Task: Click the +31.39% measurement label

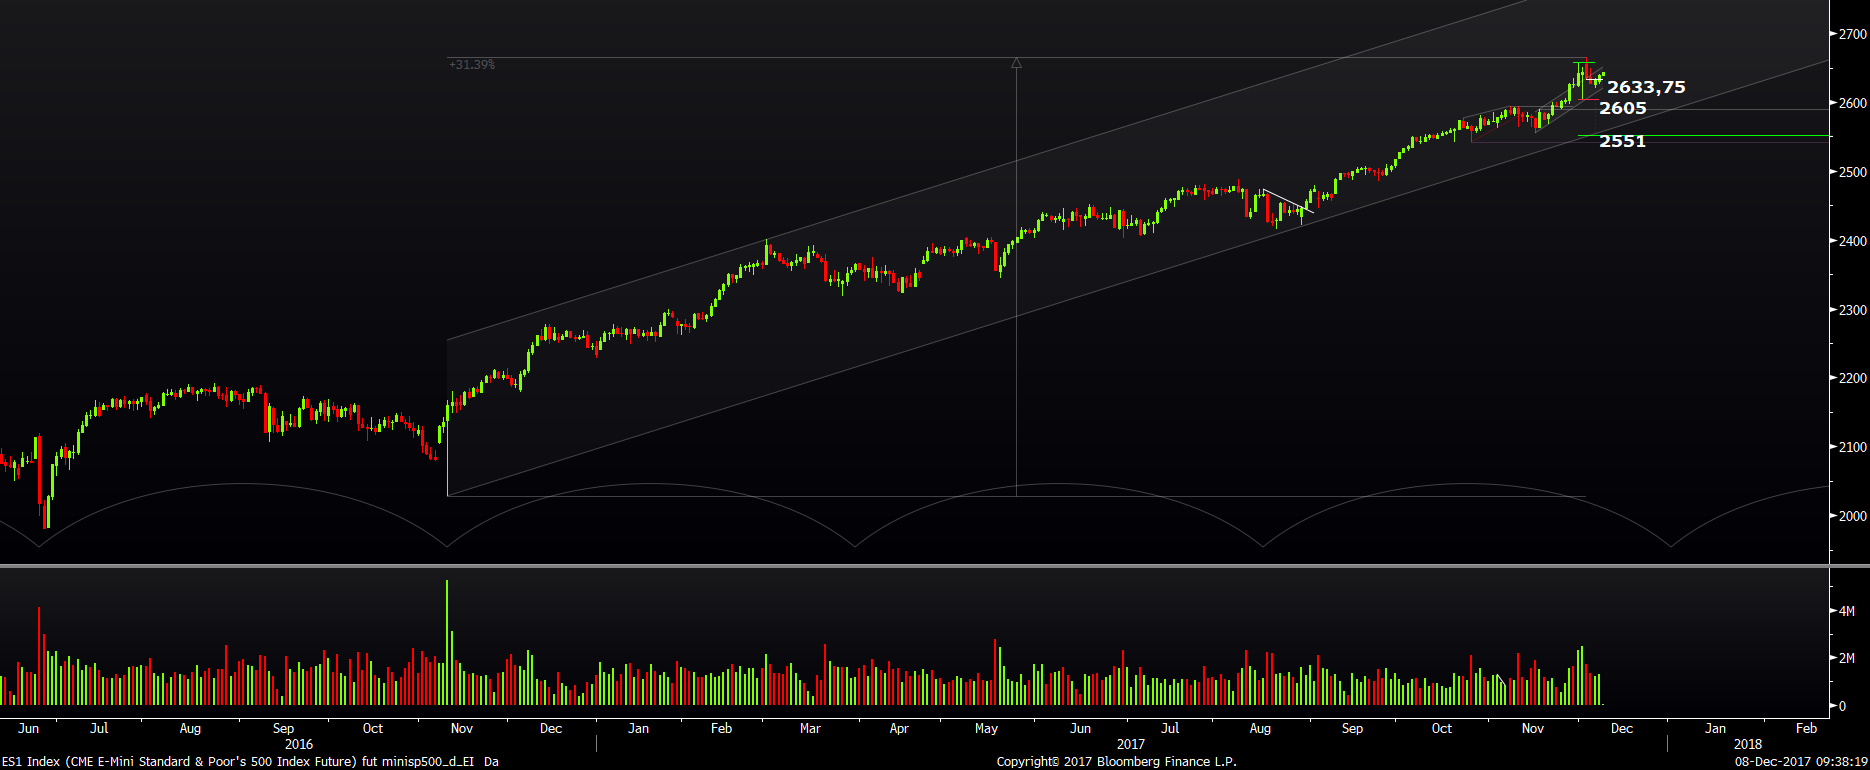Action: point(472,65)
